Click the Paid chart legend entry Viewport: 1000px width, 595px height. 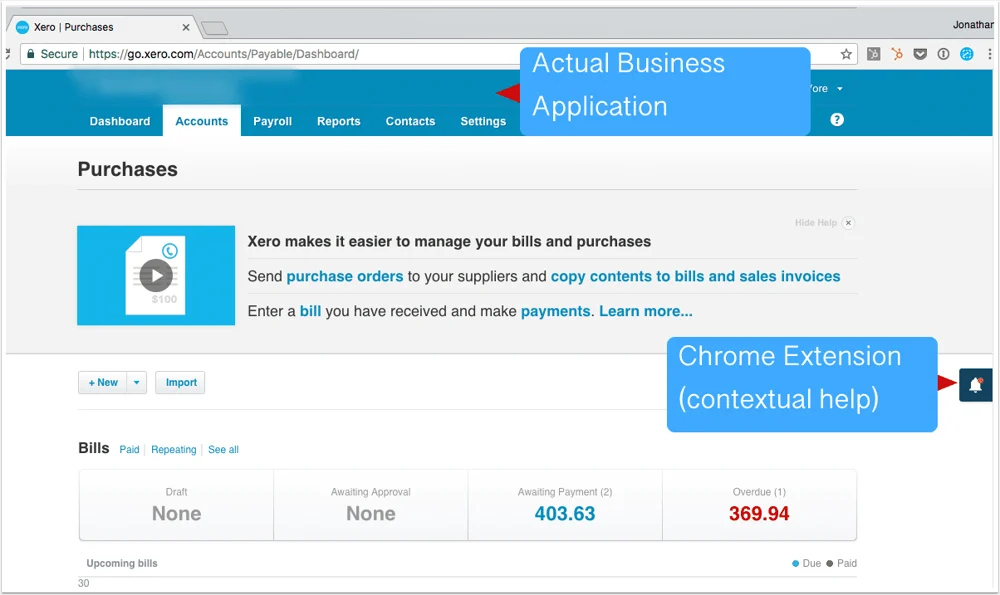point(842,563)
